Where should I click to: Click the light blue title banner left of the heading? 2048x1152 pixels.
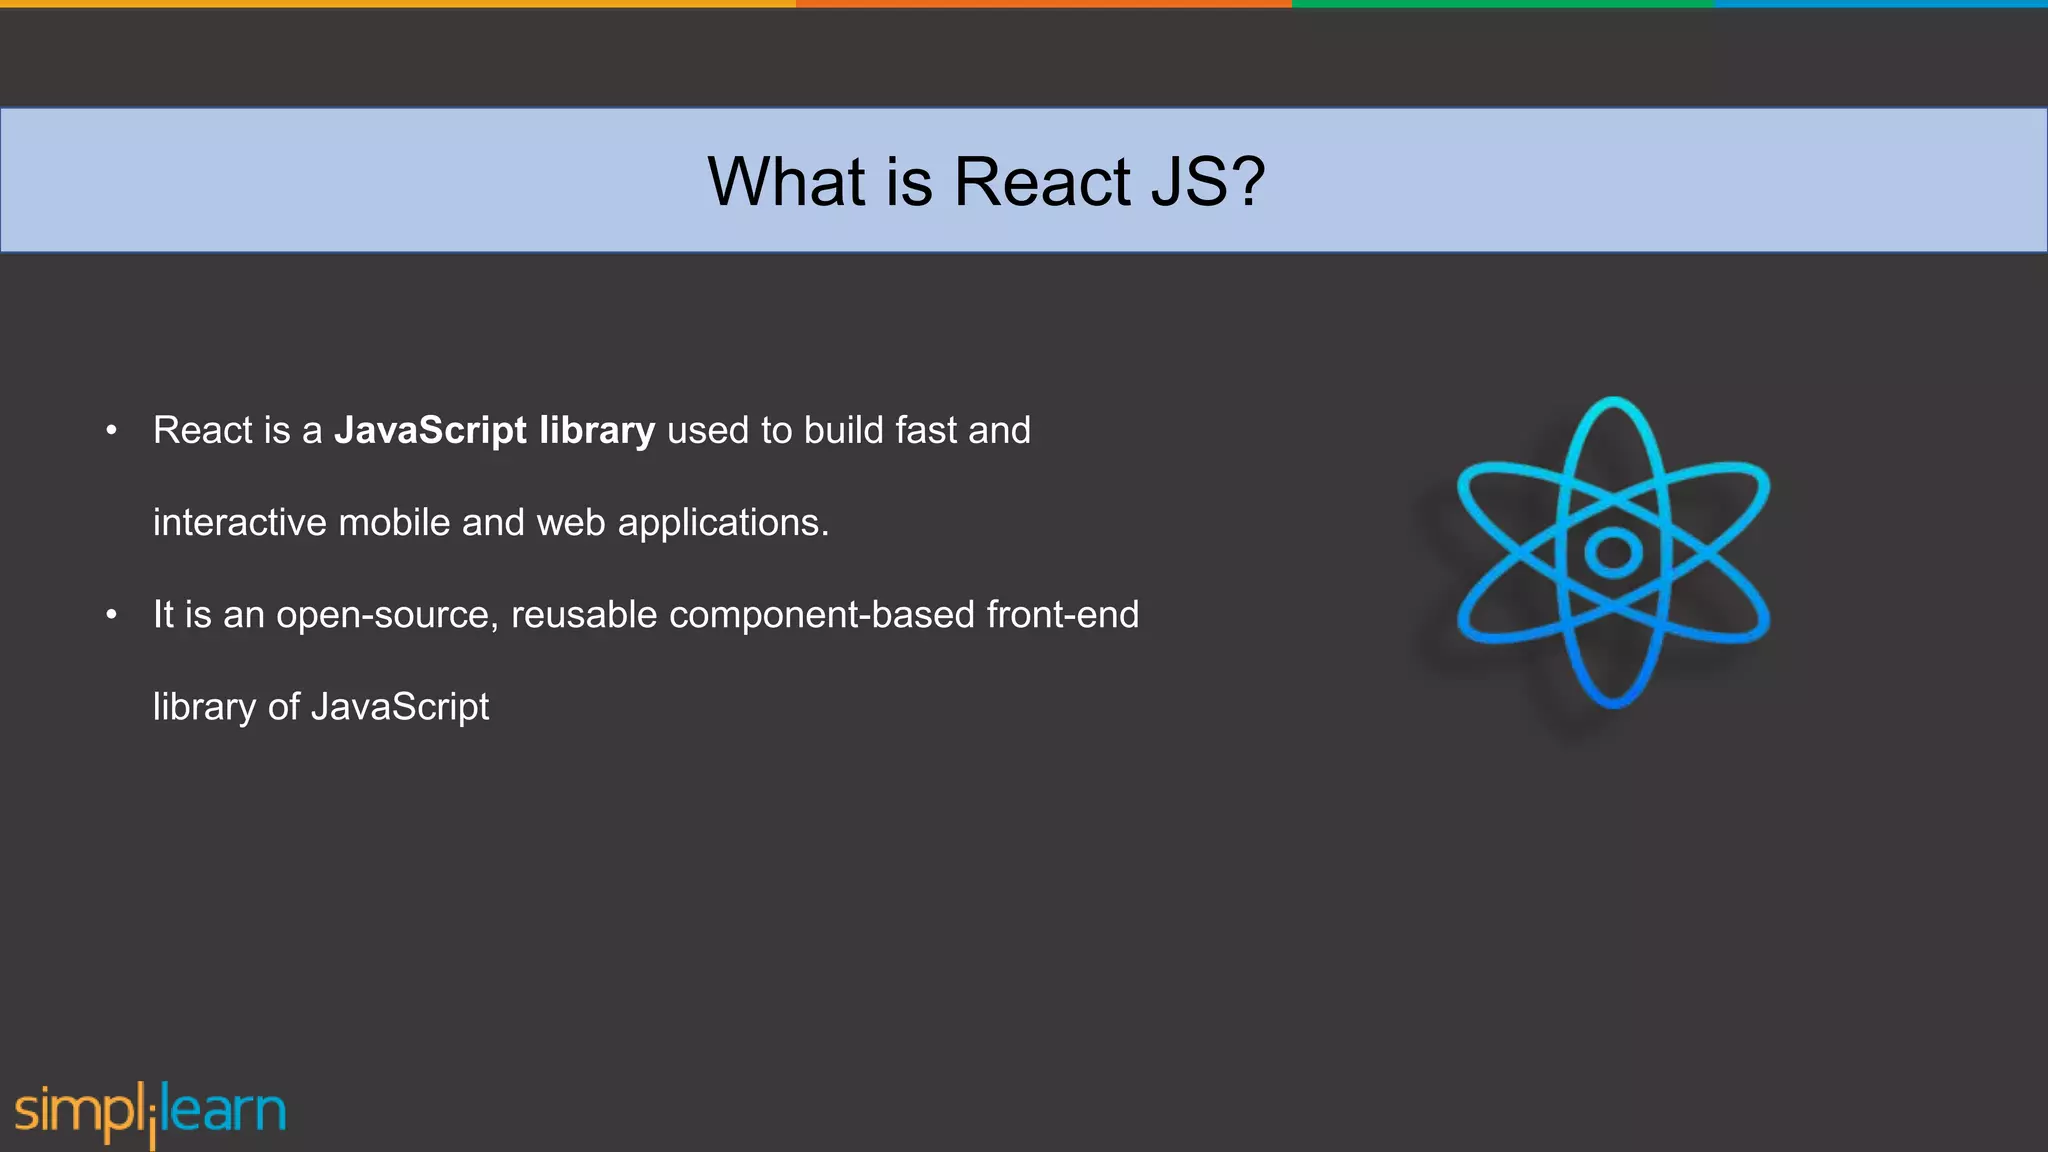coord(350,182)
